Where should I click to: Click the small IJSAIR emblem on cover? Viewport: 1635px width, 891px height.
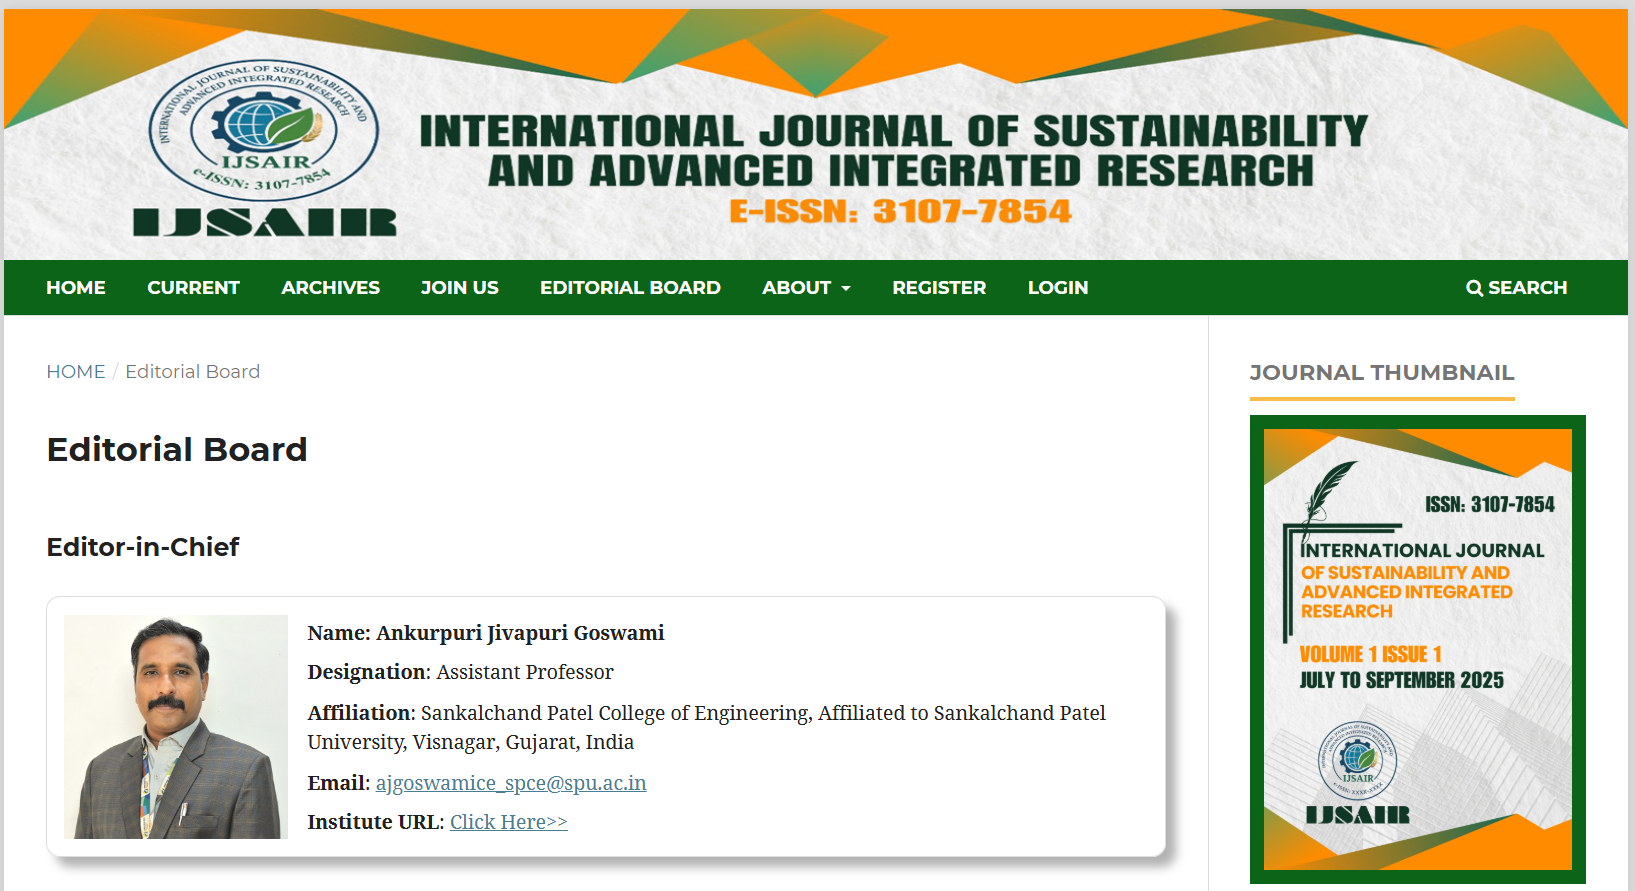point(1357,761)
